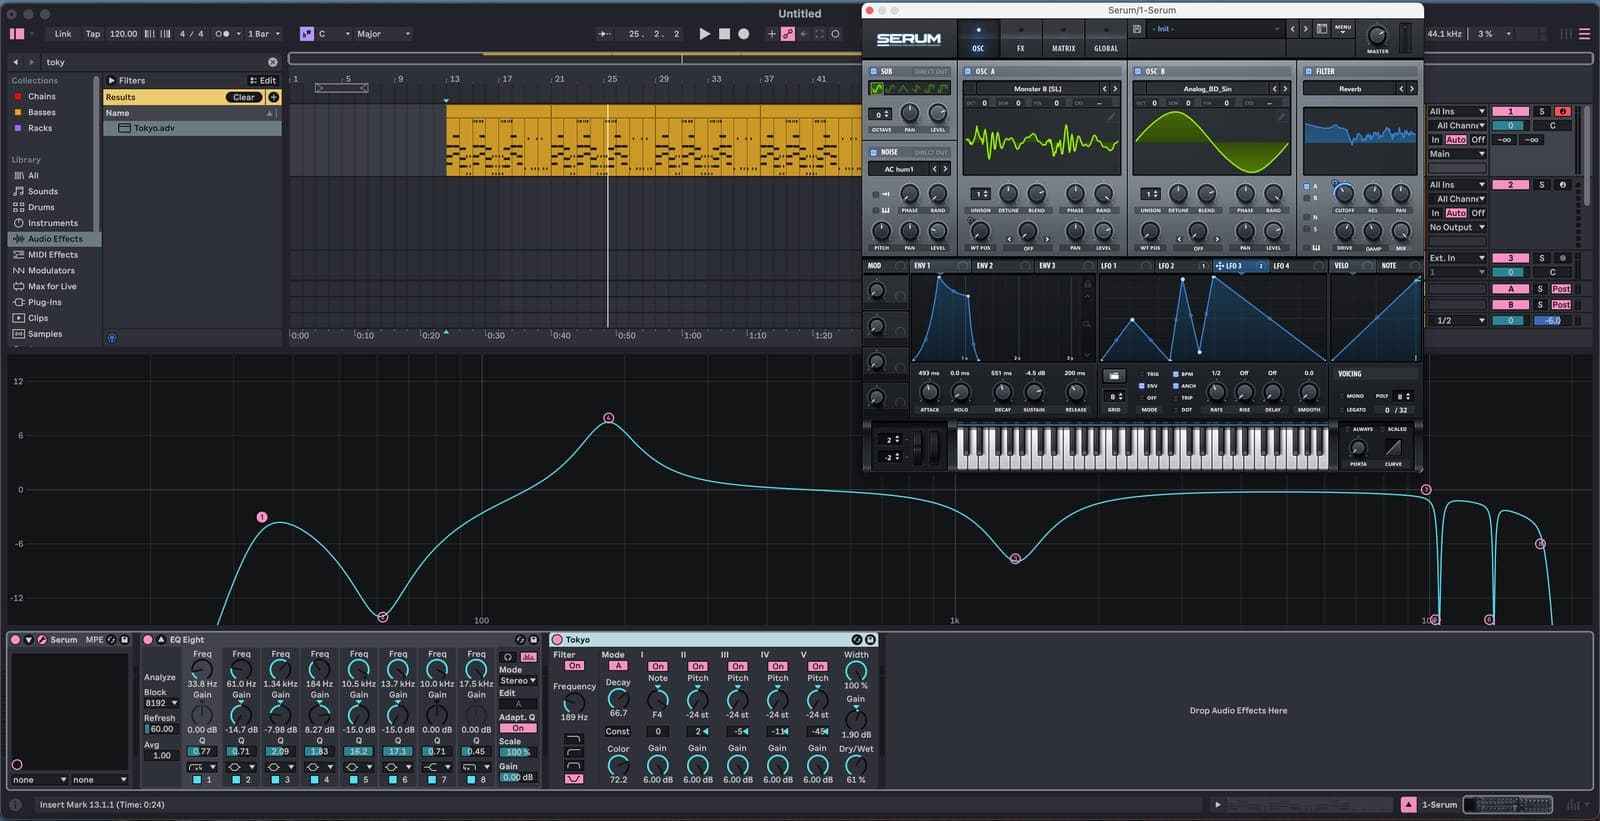Open the Serum MATRIX tab
This screenshot has width=1600, height=821.
pyautogui.click(x=1063, y=40)
